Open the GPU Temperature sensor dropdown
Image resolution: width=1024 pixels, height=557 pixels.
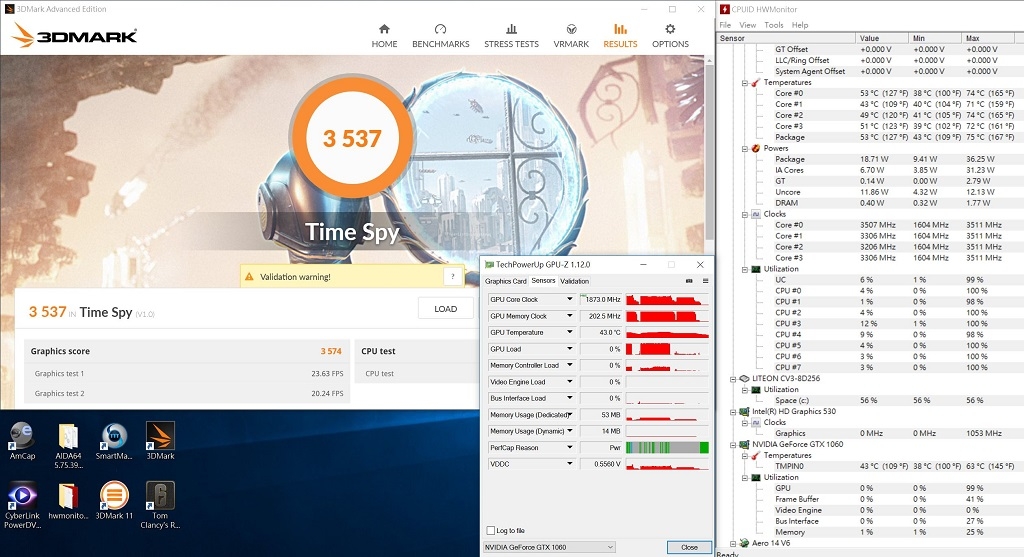pyautogui.click(x=569, y=332)
